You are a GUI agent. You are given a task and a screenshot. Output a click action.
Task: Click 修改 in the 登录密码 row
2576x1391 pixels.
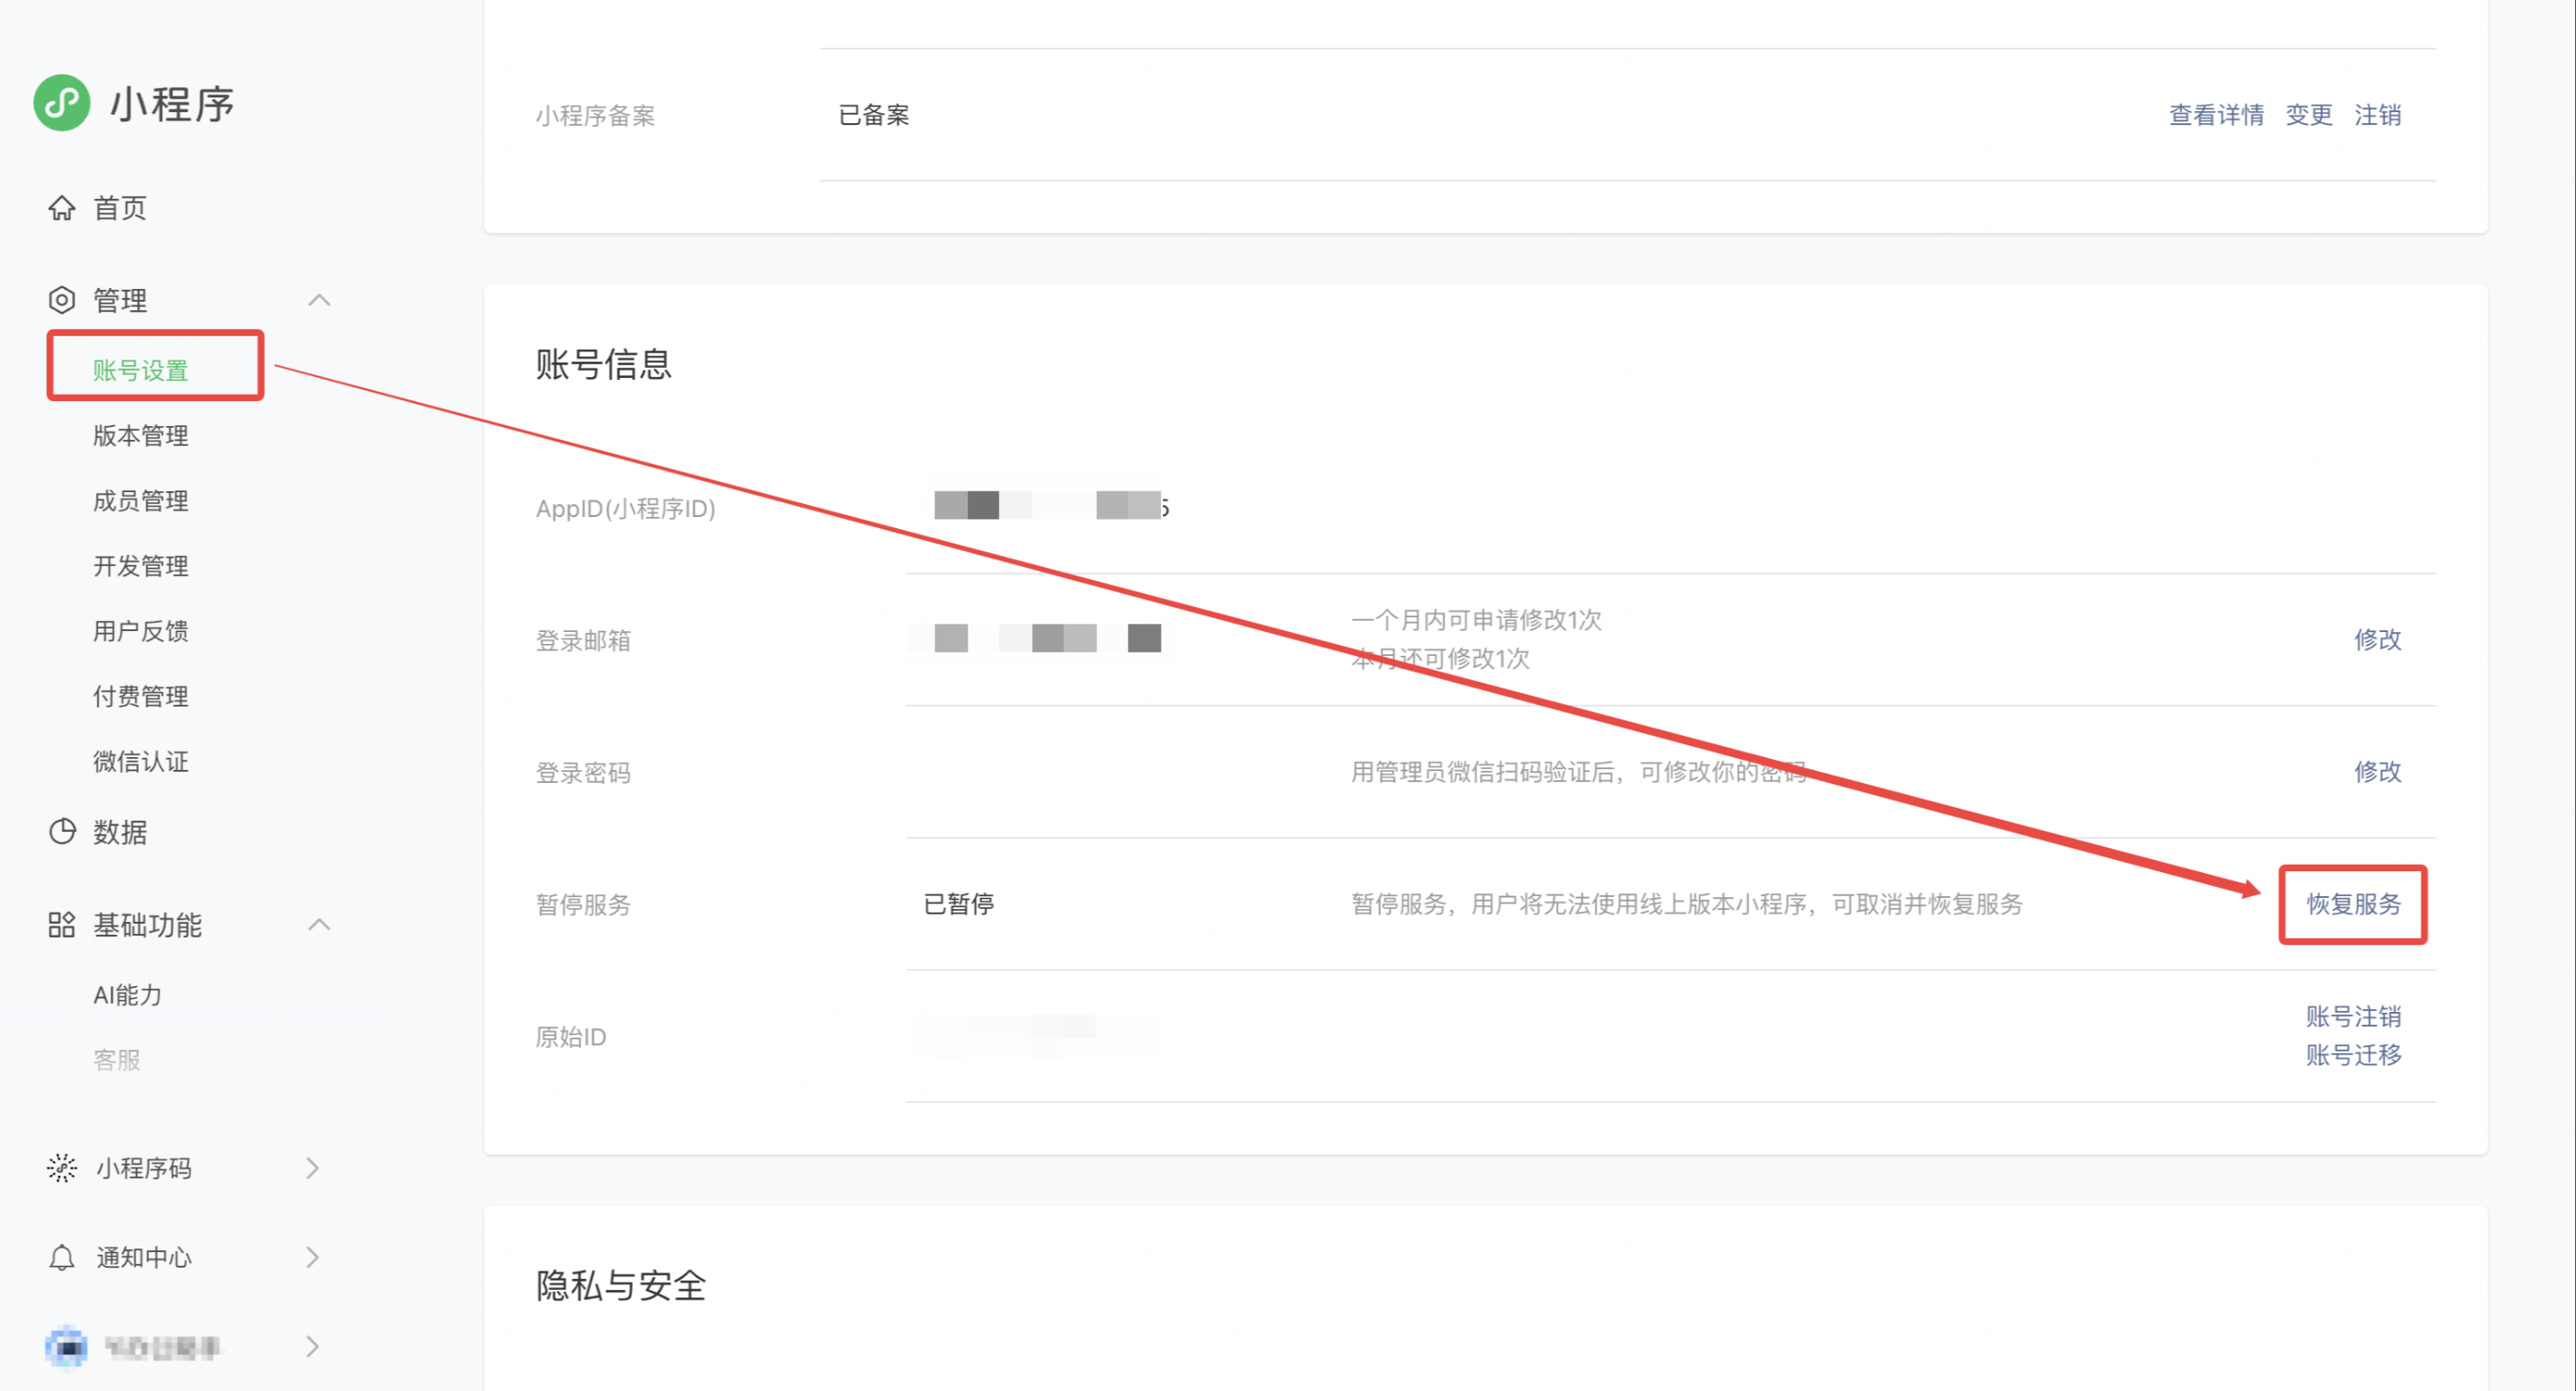click(x=2378, y=771)
